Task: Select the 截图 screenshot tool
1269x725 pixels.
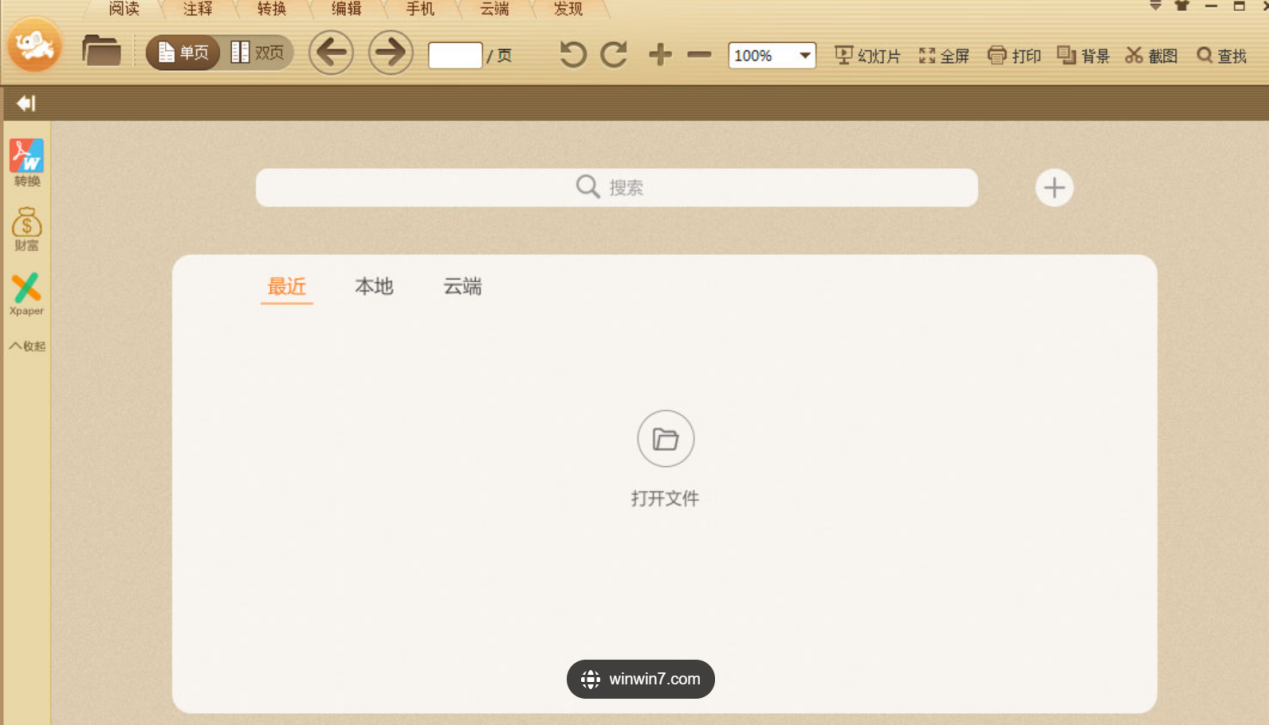Action: point(1149,55)
